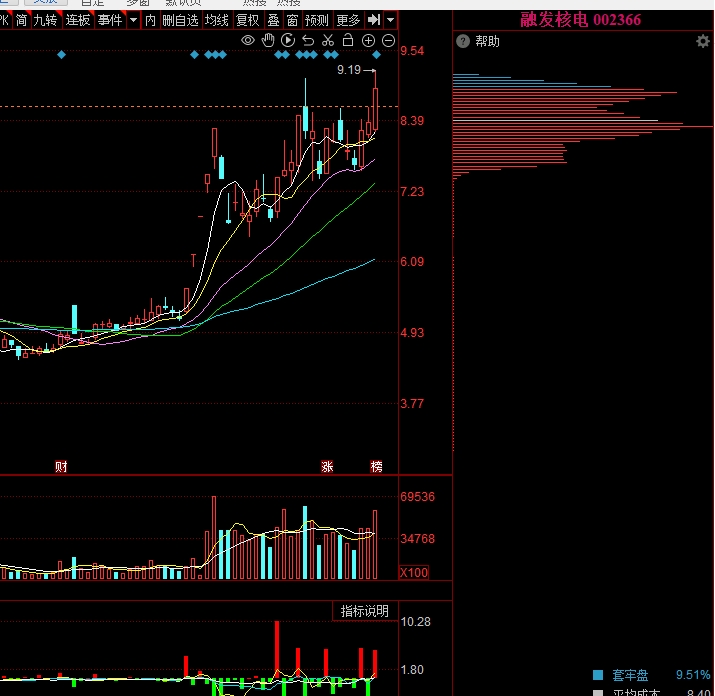Click the 涨 event marker on chart

327,467
